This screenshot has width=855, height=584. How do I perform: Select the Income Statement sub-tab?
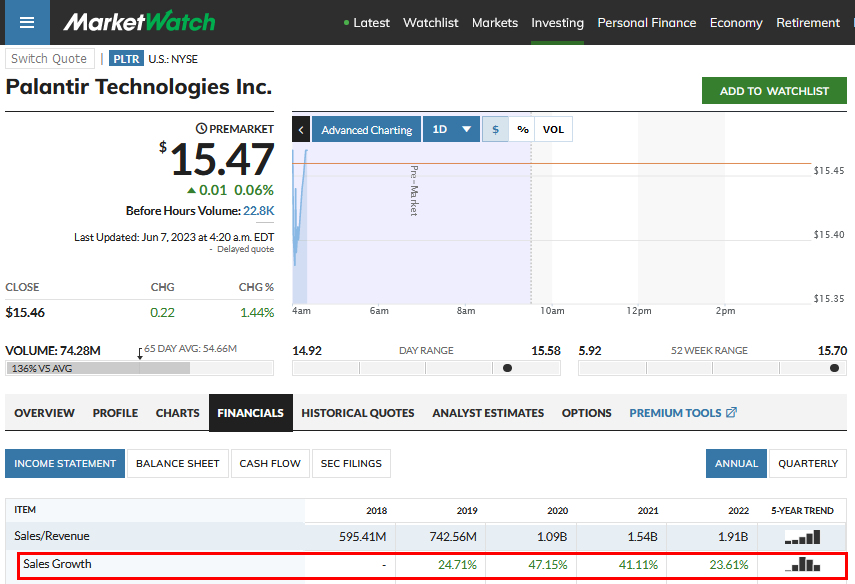pos(65,463)
